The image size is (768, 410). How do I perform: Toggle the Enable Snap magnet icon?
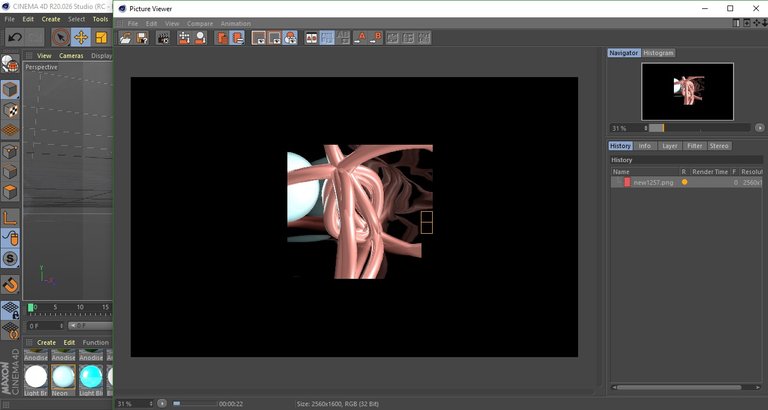tap(10, 285)
